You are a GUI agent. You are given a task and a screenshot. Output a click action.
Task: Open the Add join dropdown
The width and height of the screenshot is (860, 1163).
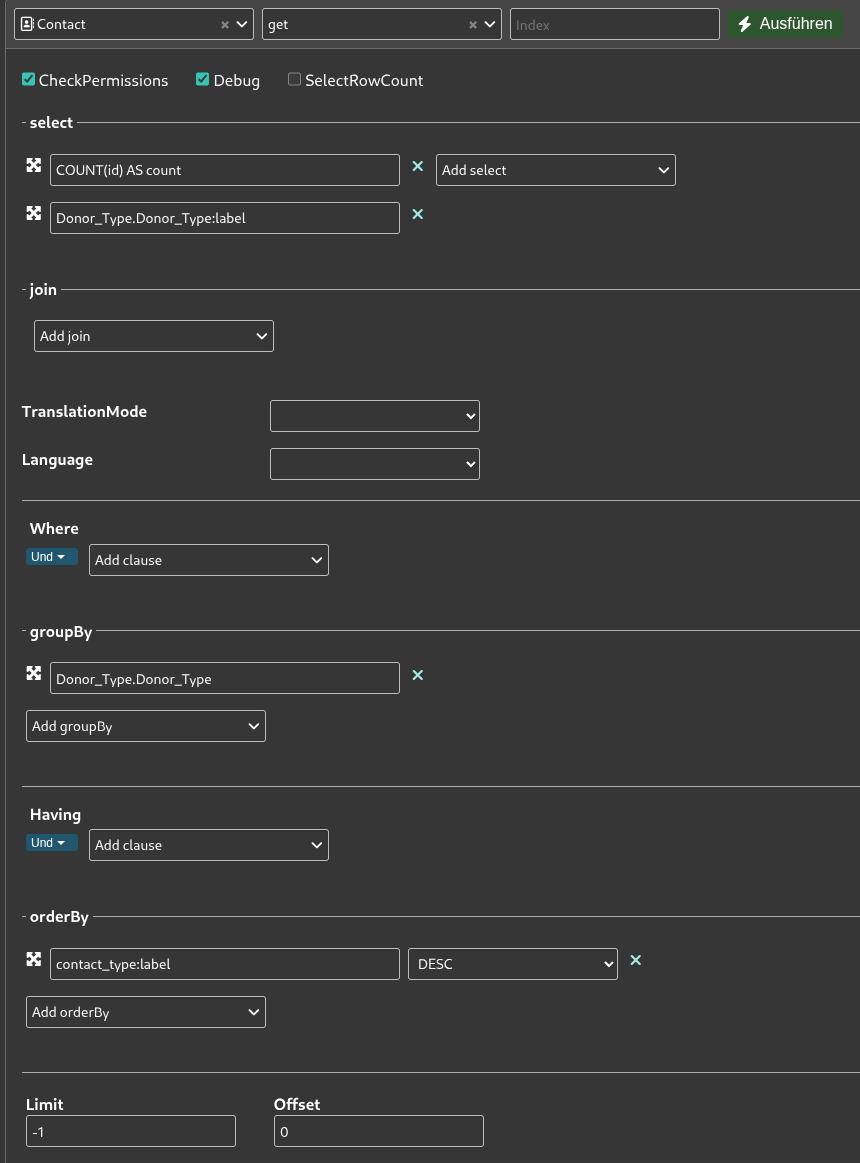point(153,335)
